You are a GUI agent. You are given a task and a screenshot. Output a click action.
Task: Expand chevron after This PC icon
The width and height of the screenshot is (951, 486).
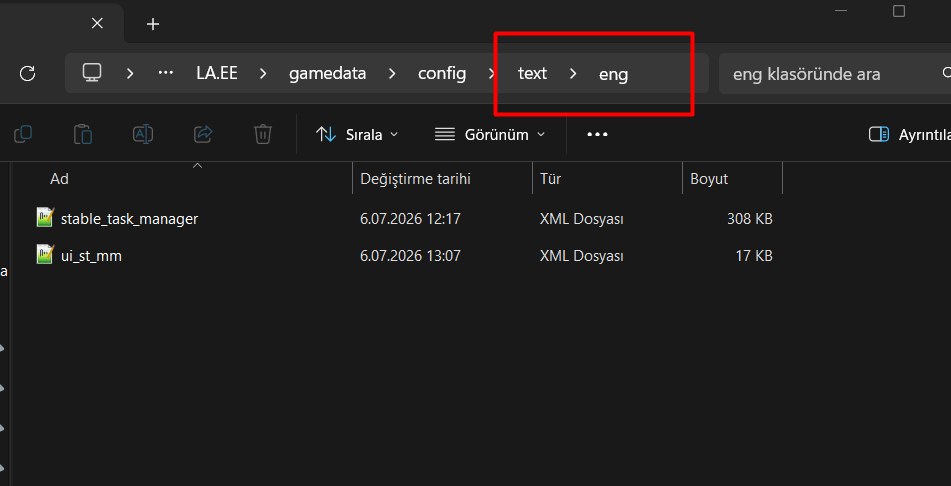(x=130, y=74)
